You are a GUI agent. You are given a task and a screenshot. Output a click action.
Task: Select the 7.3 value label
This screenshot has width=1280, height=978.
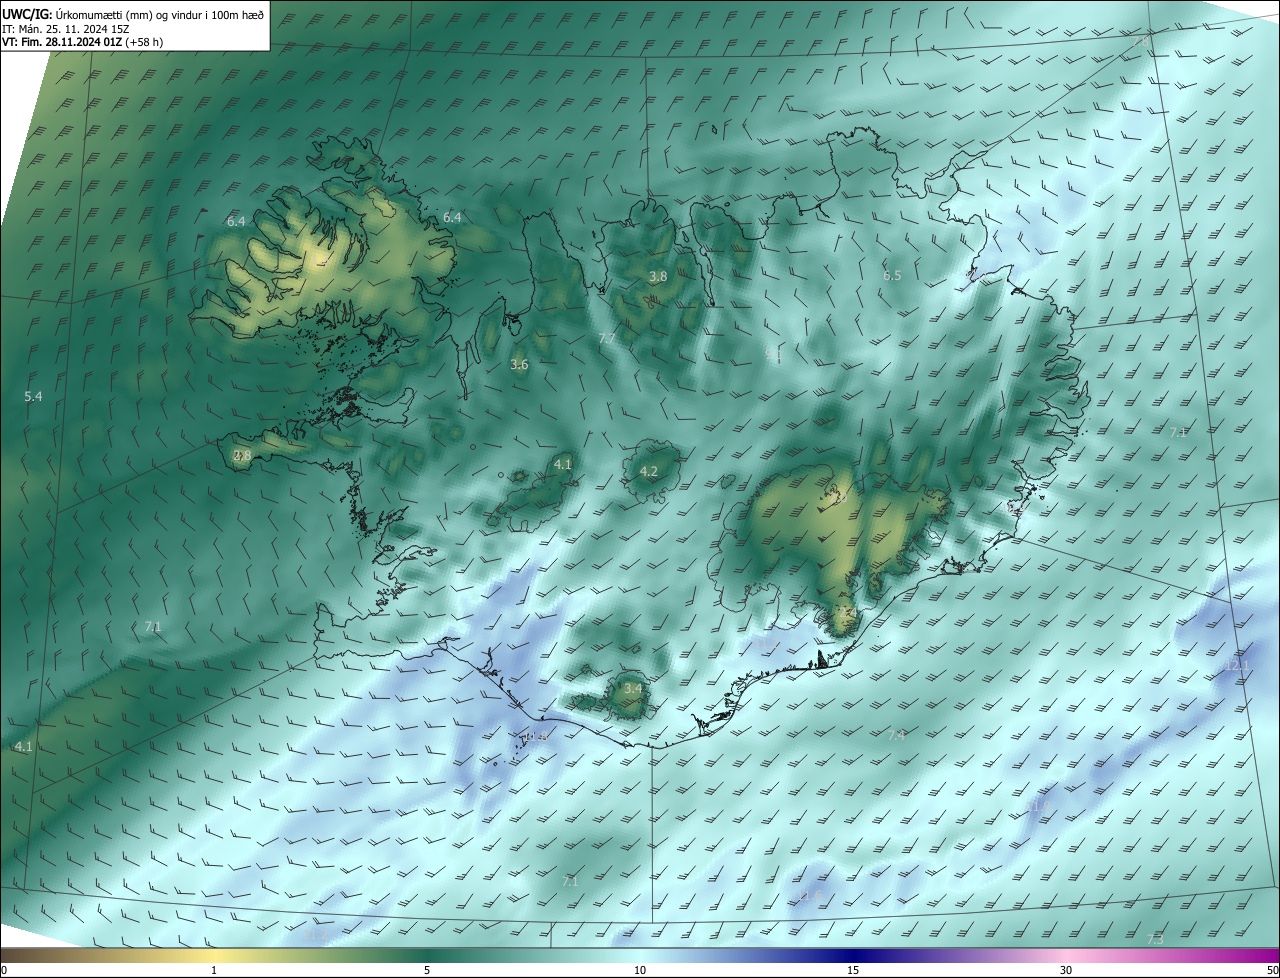[x=1155, y=940]
